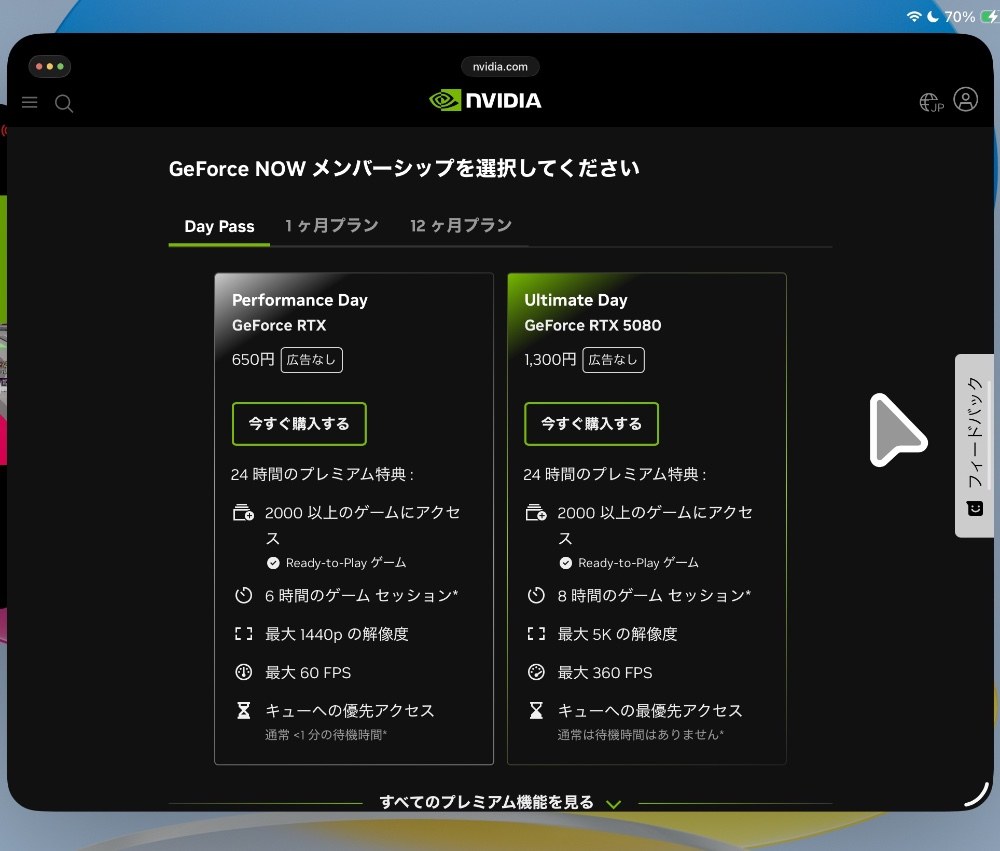Screen dimensions: 1000x851
Task: Click the nvidia.com address pill
Action: [500, 66]
